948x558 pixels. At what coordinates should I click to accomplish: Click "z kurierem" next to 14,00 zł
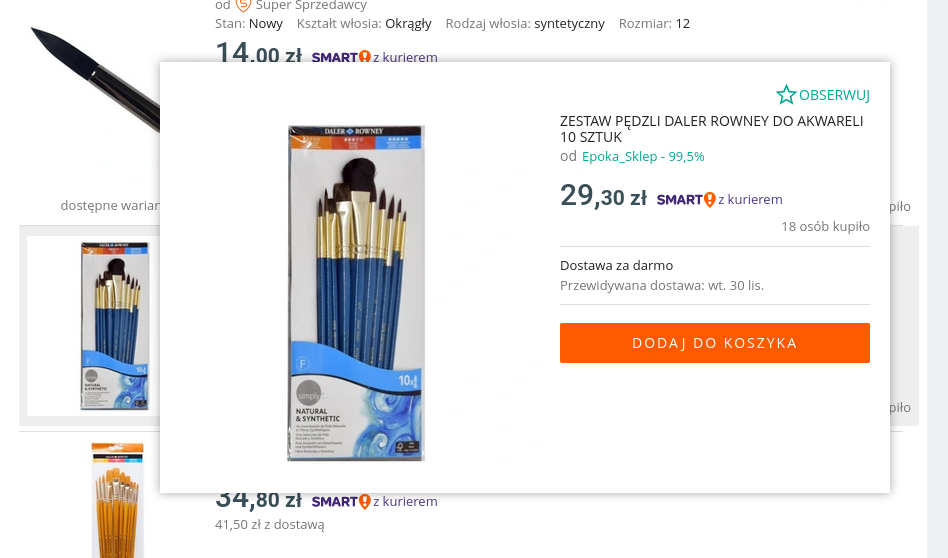click(405, 57)
